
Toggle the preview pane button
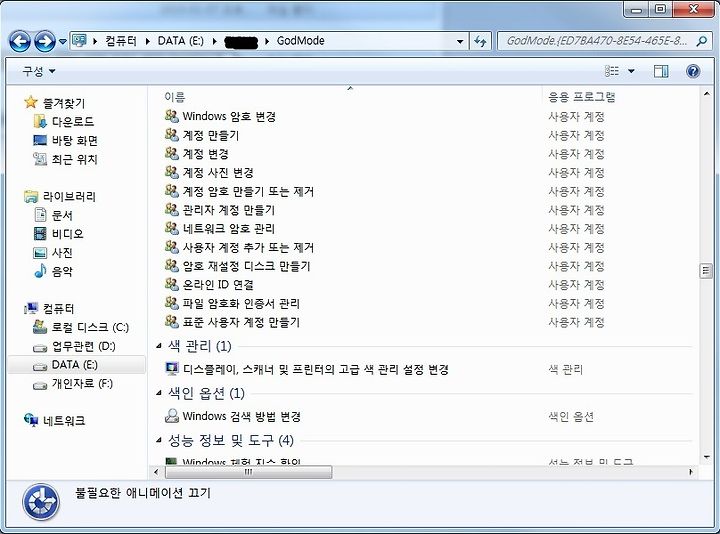pyautogui.click(x=661, y=71)
